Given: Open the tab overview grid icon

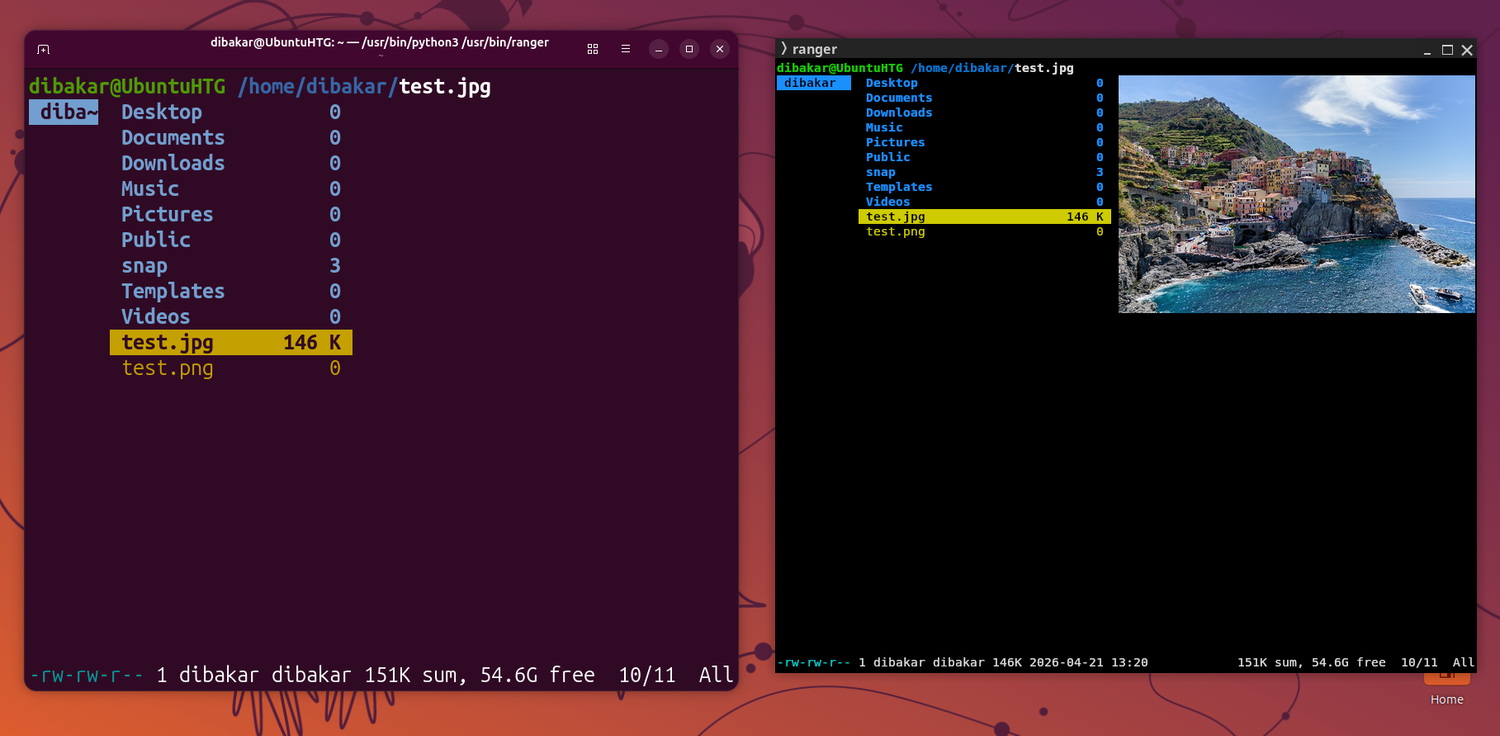Looking at the screenshot, I should pyautogui.click(x=593, y=49).
